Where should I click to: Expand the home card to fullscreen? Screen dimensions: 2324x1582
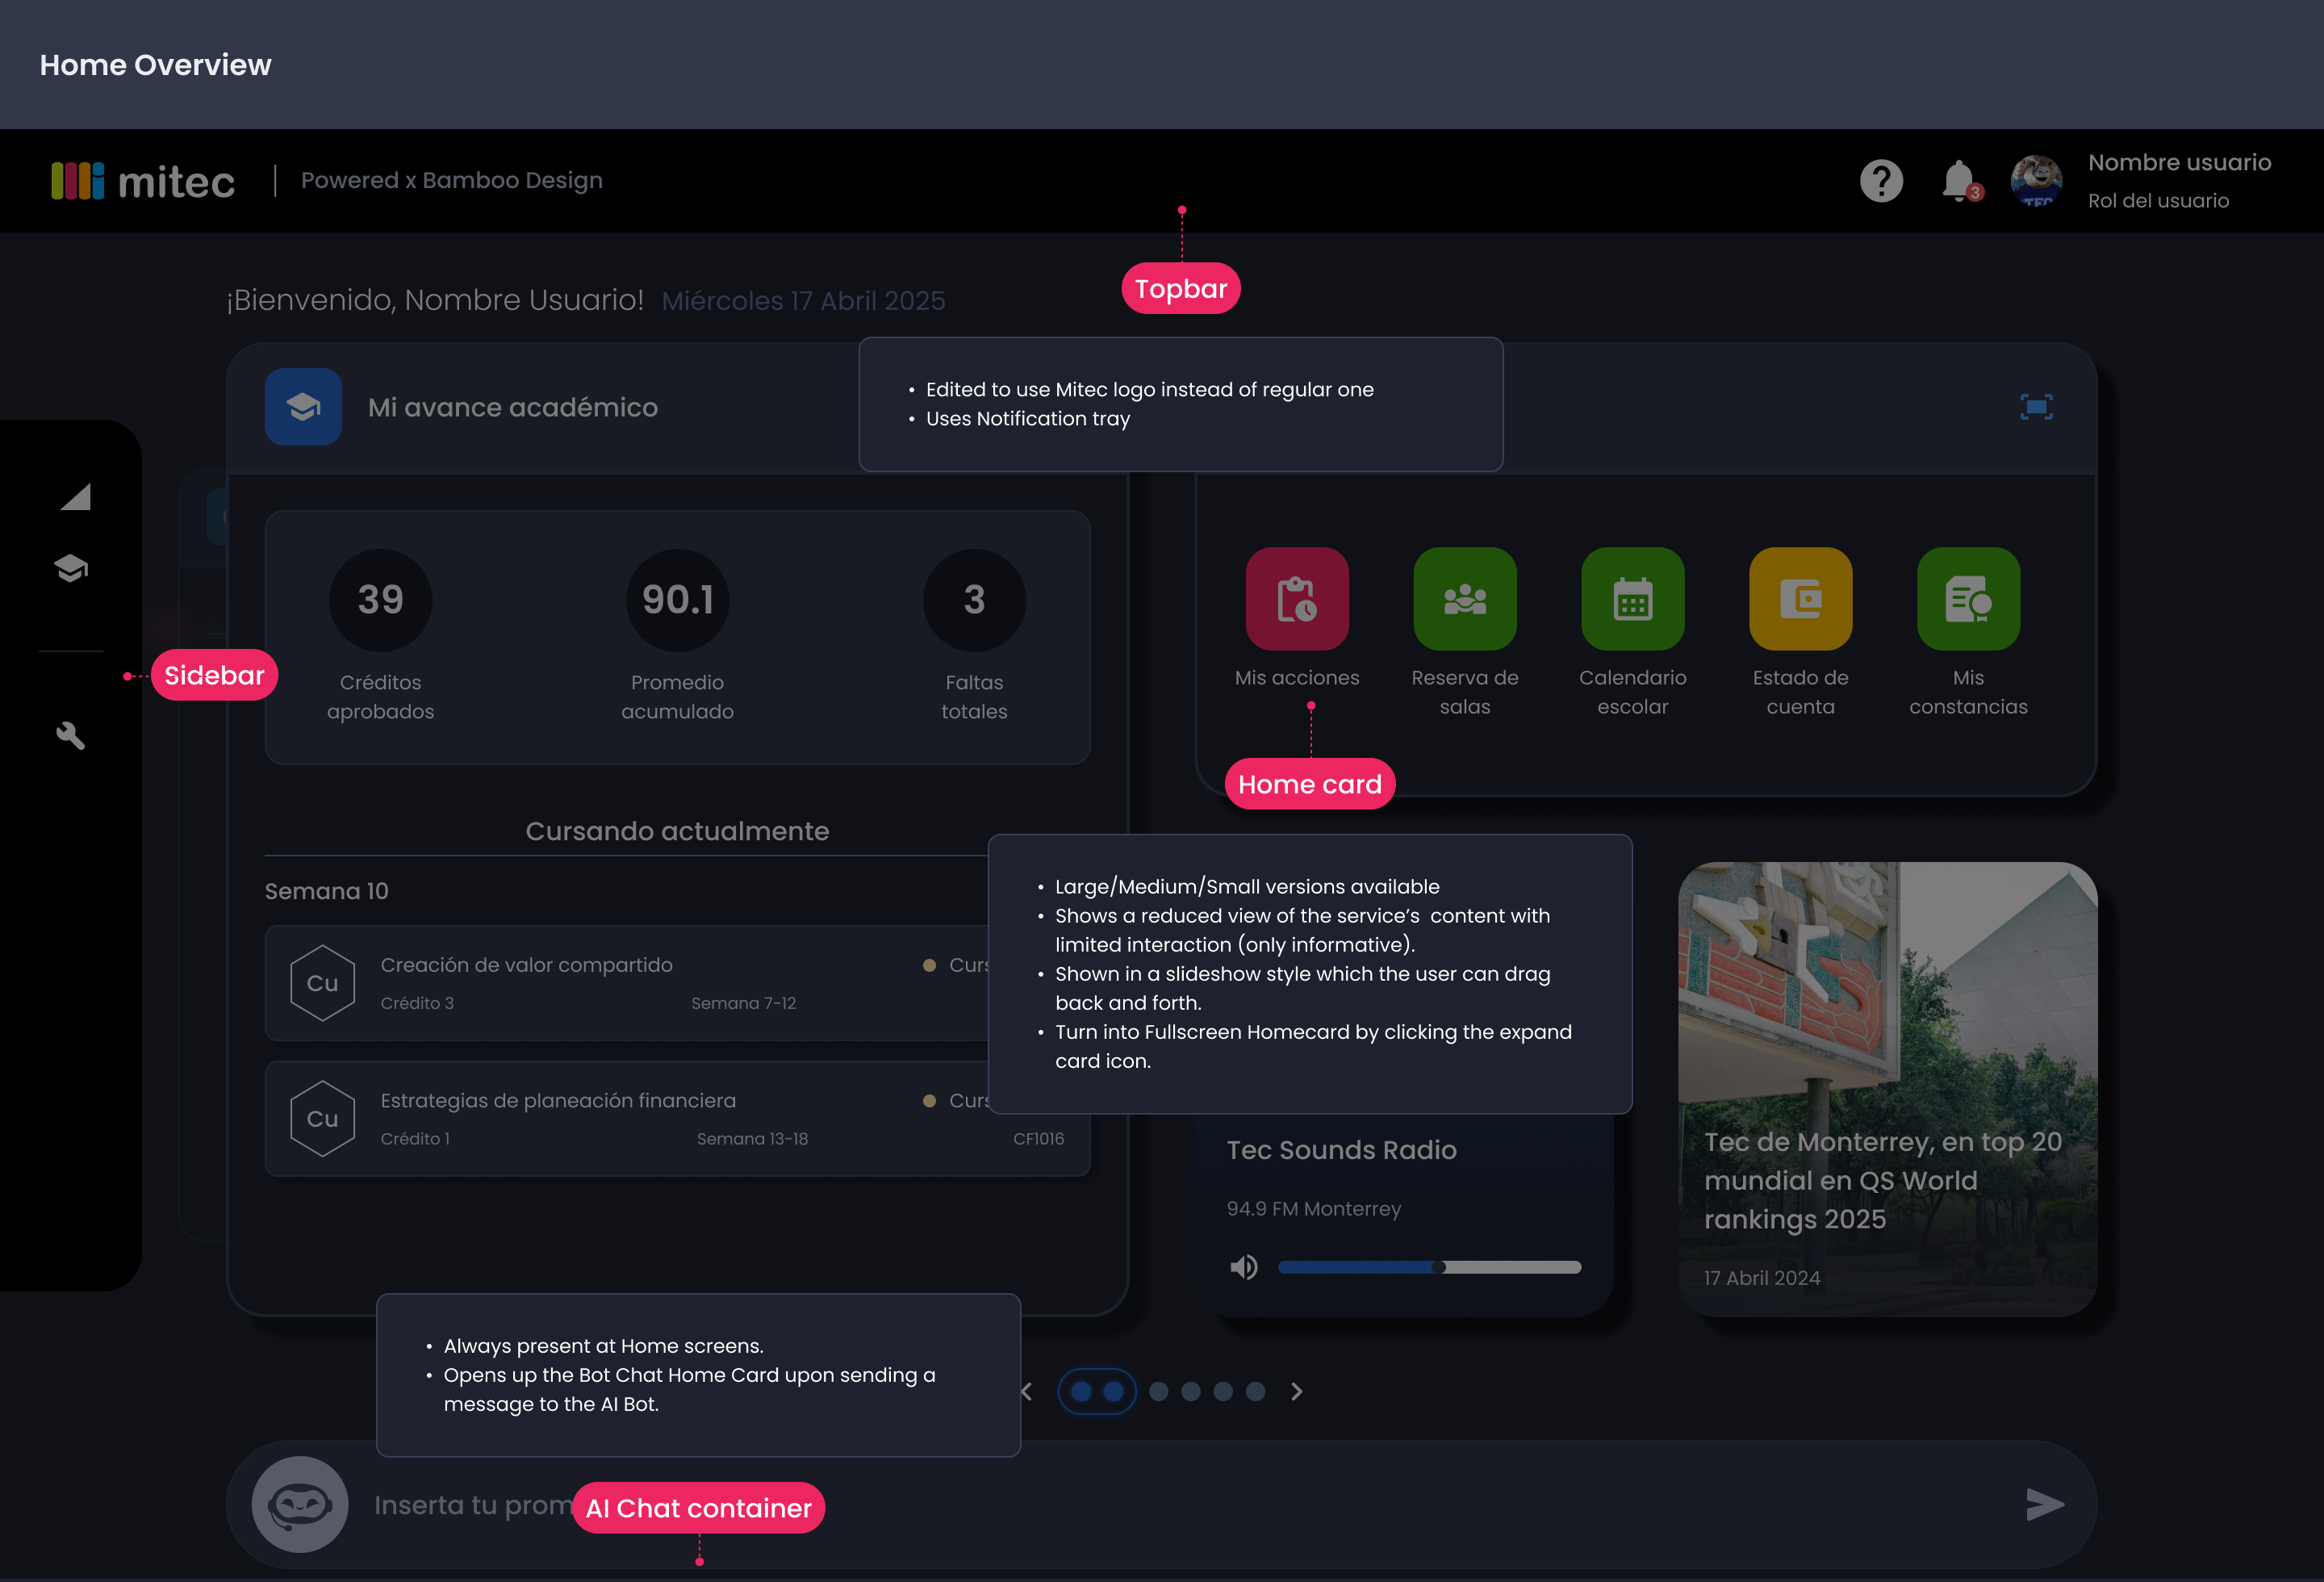pyautogui.click(x=2036, y=407)
